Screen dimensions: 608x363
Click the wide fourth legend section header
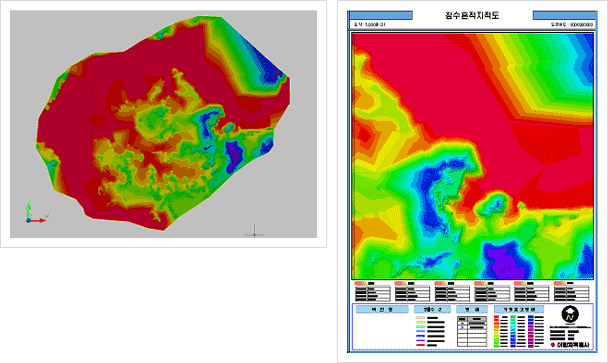(x=519, y=309)
